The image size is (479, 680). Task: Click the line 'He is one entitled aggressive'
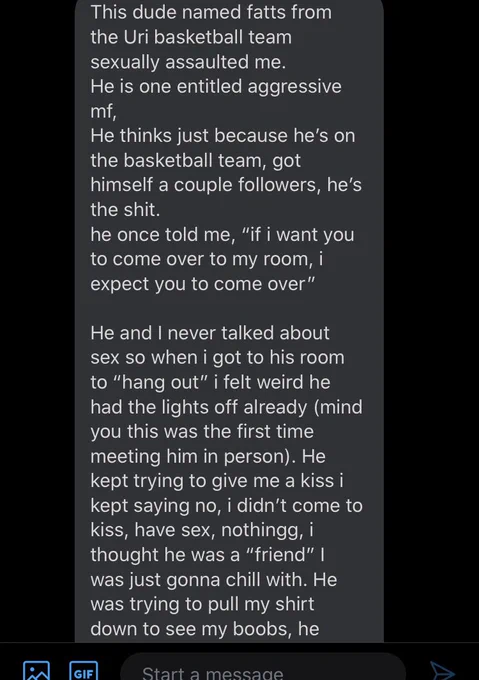(216, 87)
